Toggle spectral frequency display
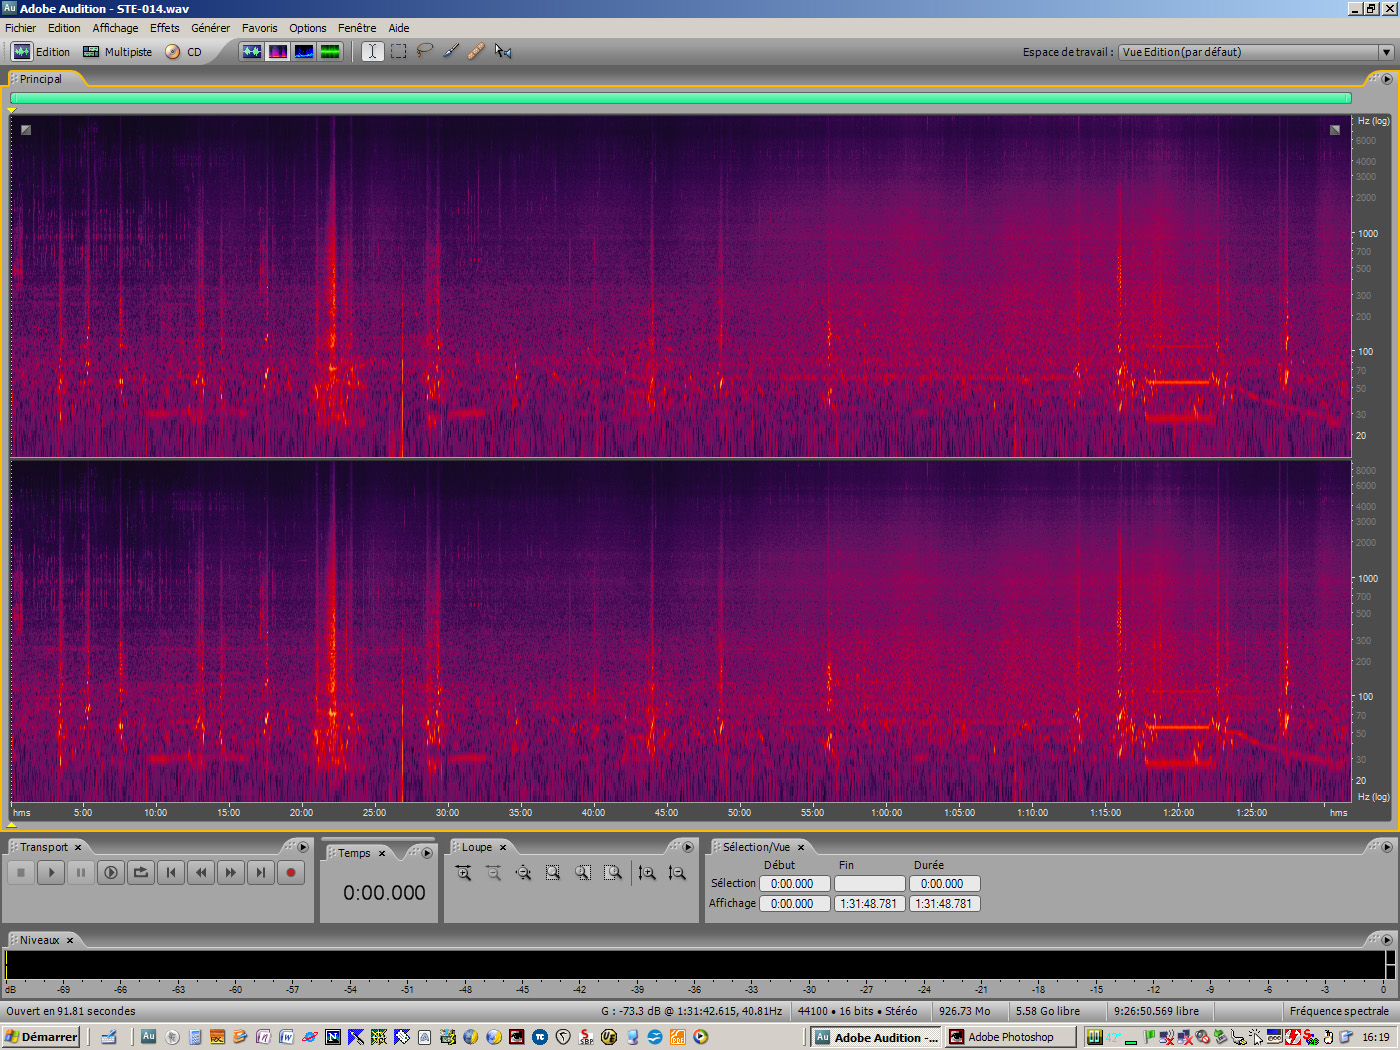 278,51
